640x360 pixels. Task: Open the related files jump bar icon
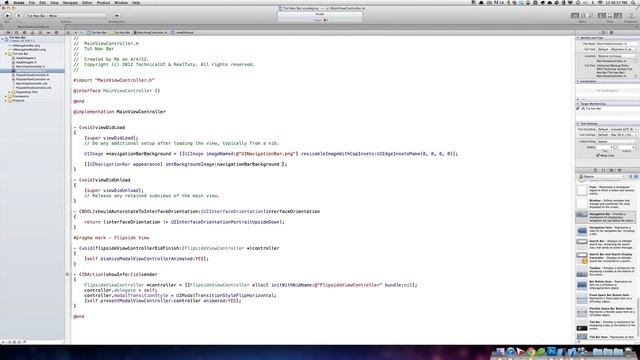pyautogui.click(x=69, y=33)
